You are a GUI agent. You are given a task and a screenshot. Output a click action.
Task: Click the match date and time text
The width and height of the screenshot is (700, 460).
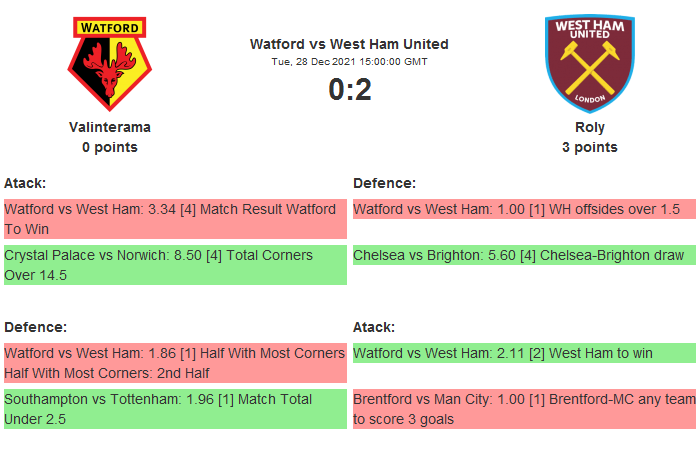coord(349,62)
